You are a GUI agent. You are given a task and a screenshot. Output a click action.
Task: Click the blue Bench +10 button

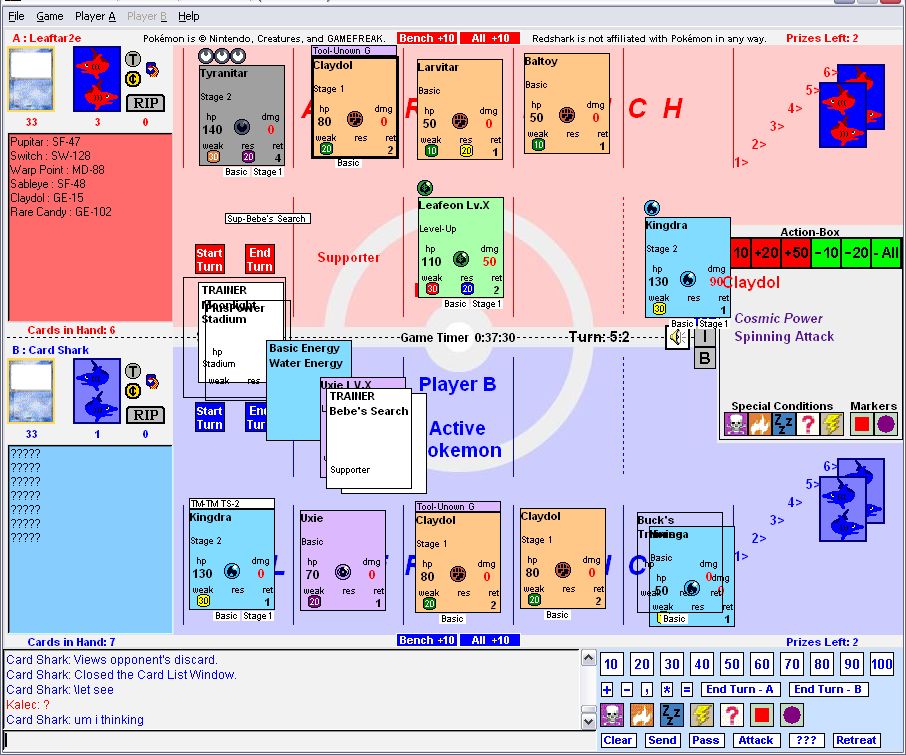tap(427, 640)
